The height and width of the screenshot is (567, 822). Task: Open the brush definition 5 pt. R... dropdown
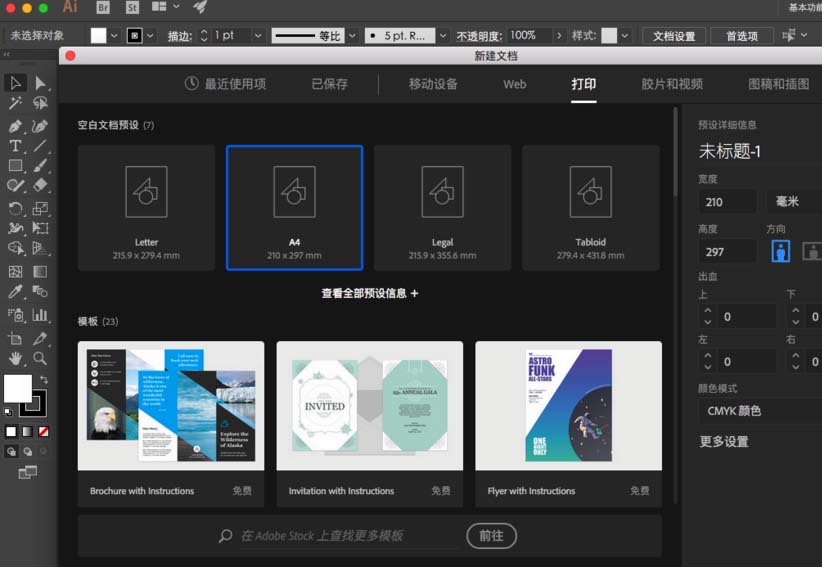[x=443, y=36]
